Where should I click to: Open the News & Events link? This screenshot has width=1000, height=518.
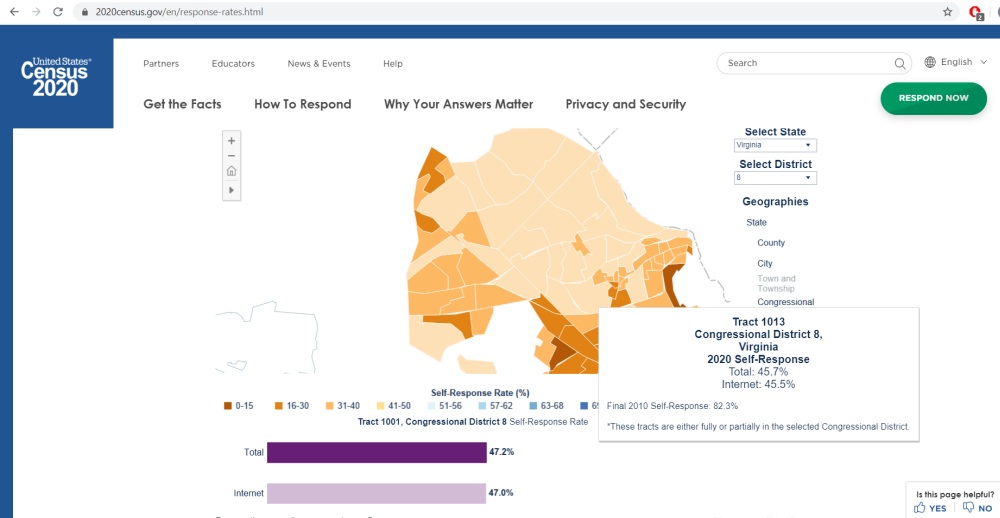(x=319, y=64)
